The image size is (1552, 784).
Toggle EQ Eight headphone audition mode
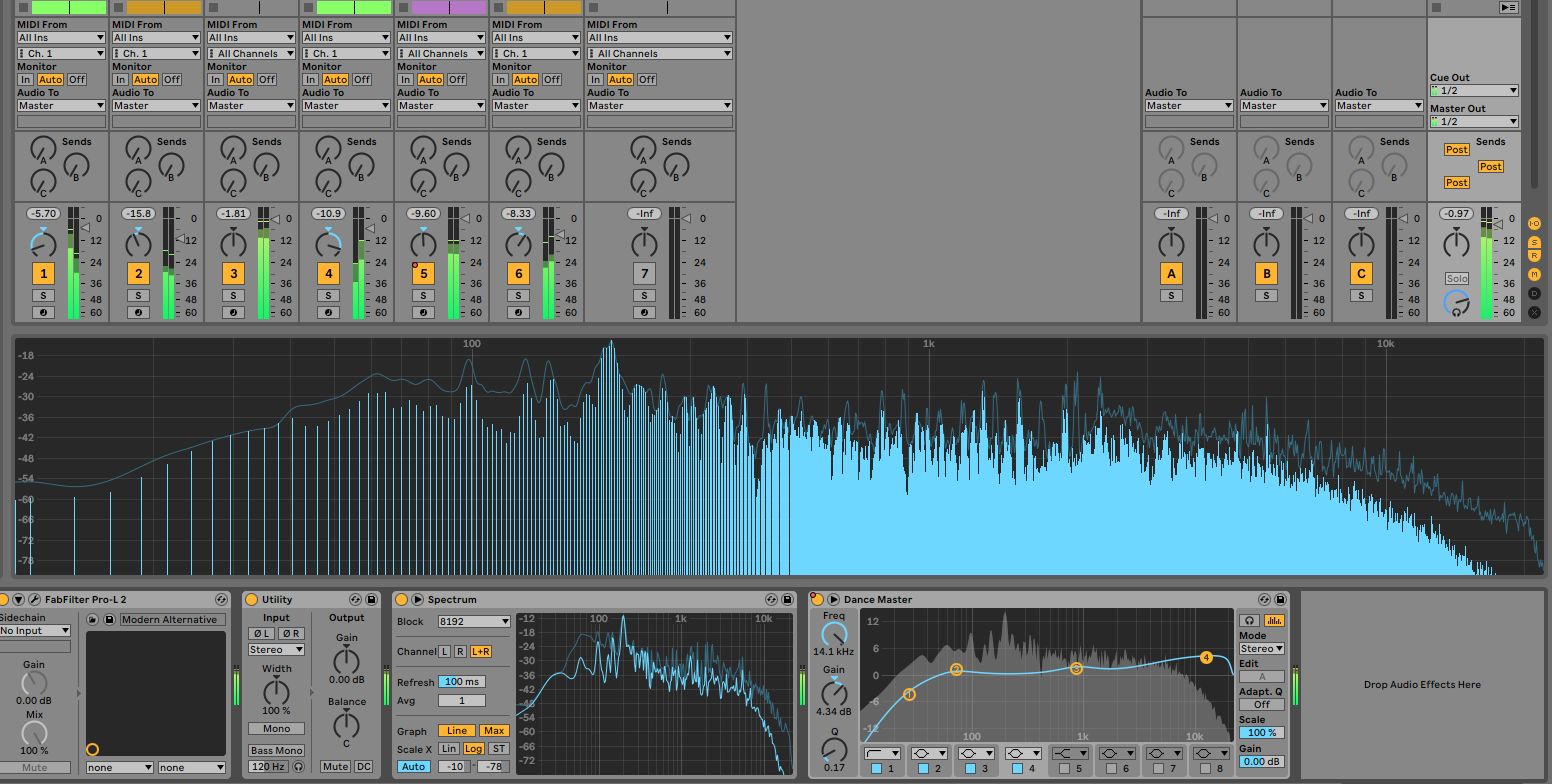point(1249,621)
